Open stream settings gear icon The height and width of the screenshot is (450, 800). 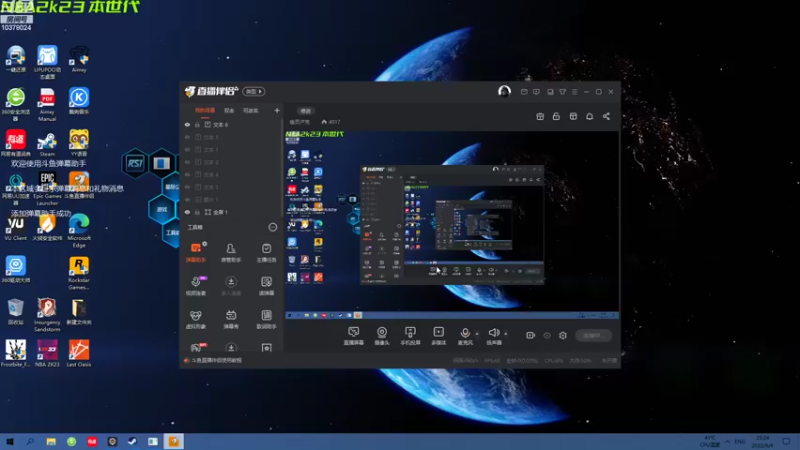click(x=563, y=335)
